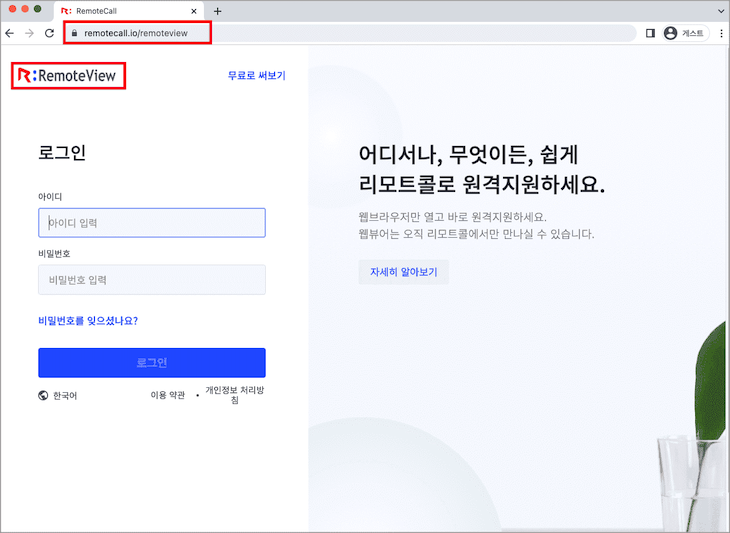Click the red macOS close window button
This screenshot has height=533, width=730.
click(x=13, y=9)
